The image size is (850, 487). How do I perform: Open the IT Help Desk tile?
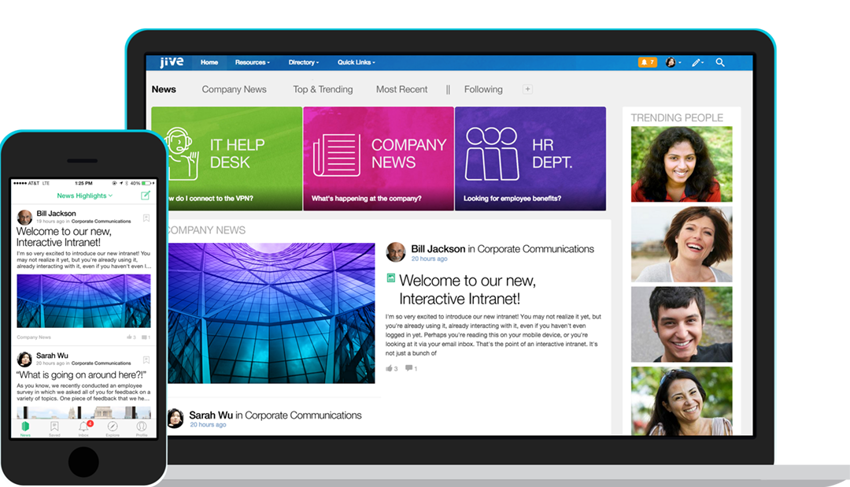(226, 158)
